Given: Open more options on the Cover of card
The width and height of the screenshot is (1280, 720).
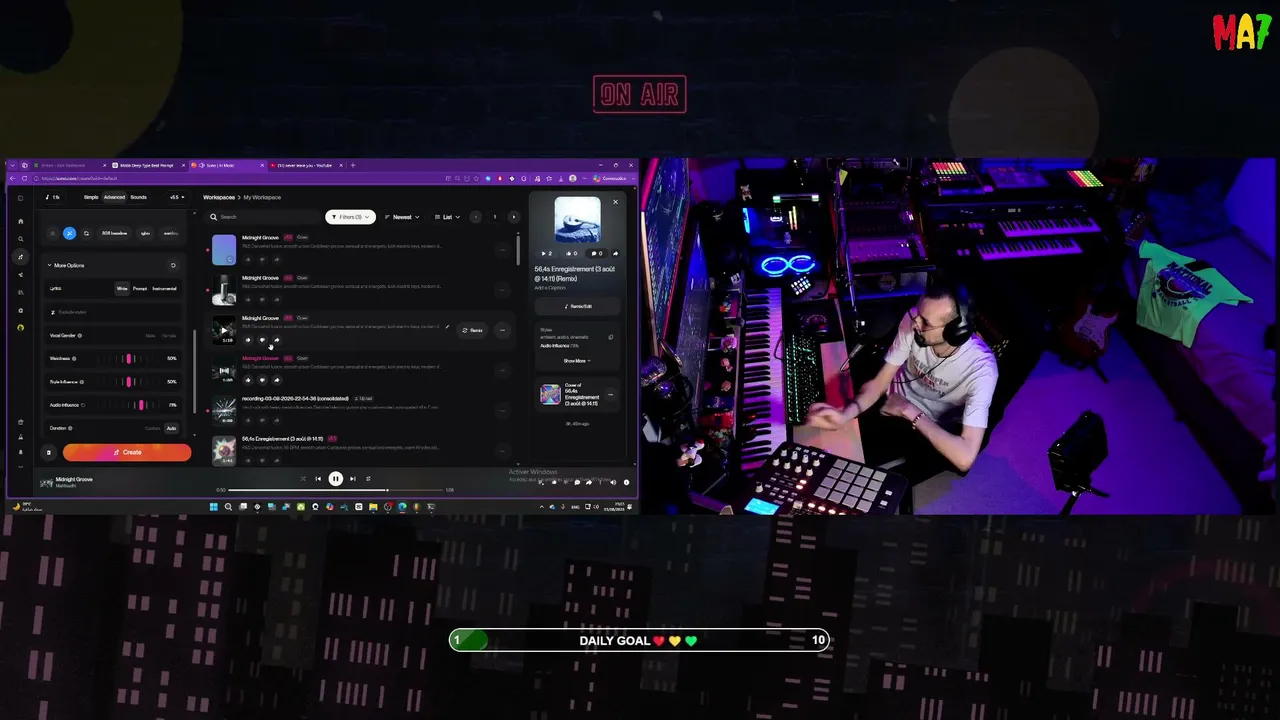Looking at the screenshot, I should (x=610, y=395).
